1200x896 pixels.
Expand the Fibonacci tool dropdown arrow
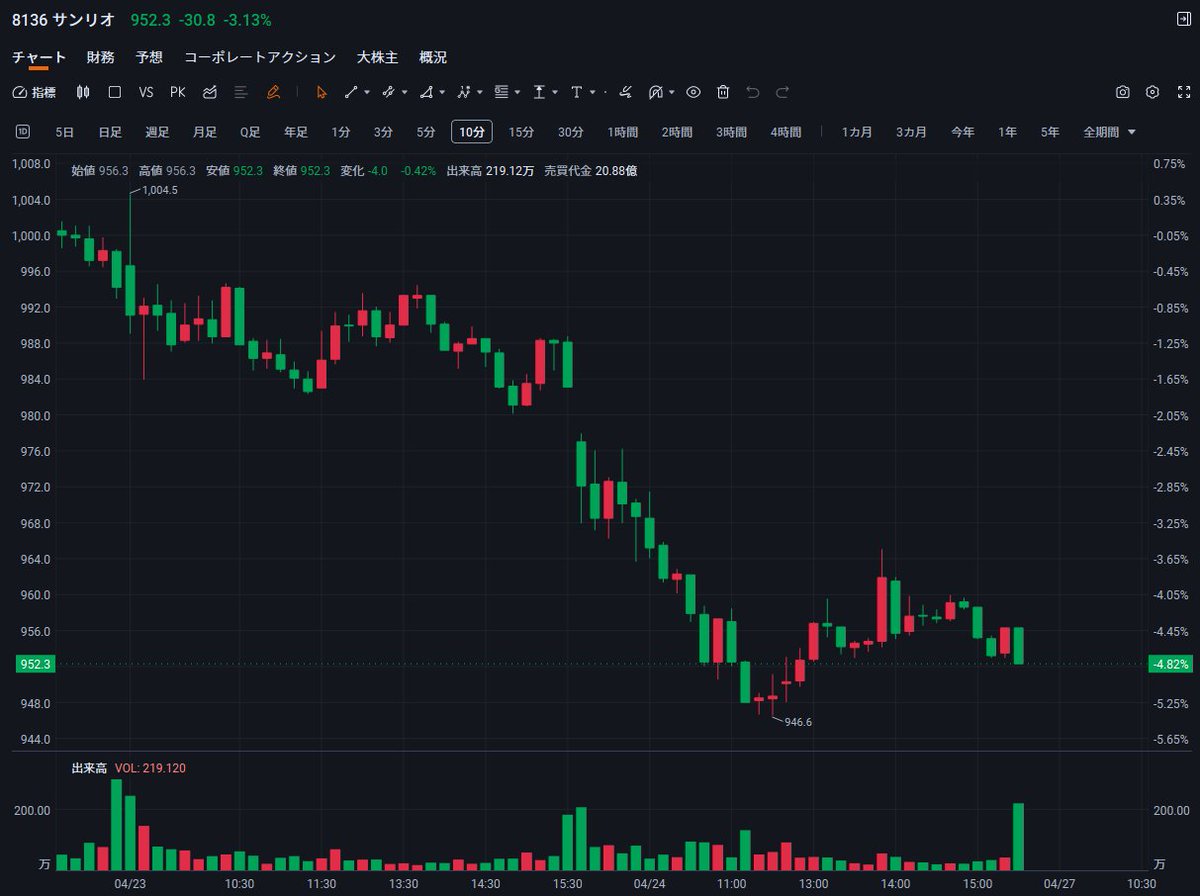point(517,92)
